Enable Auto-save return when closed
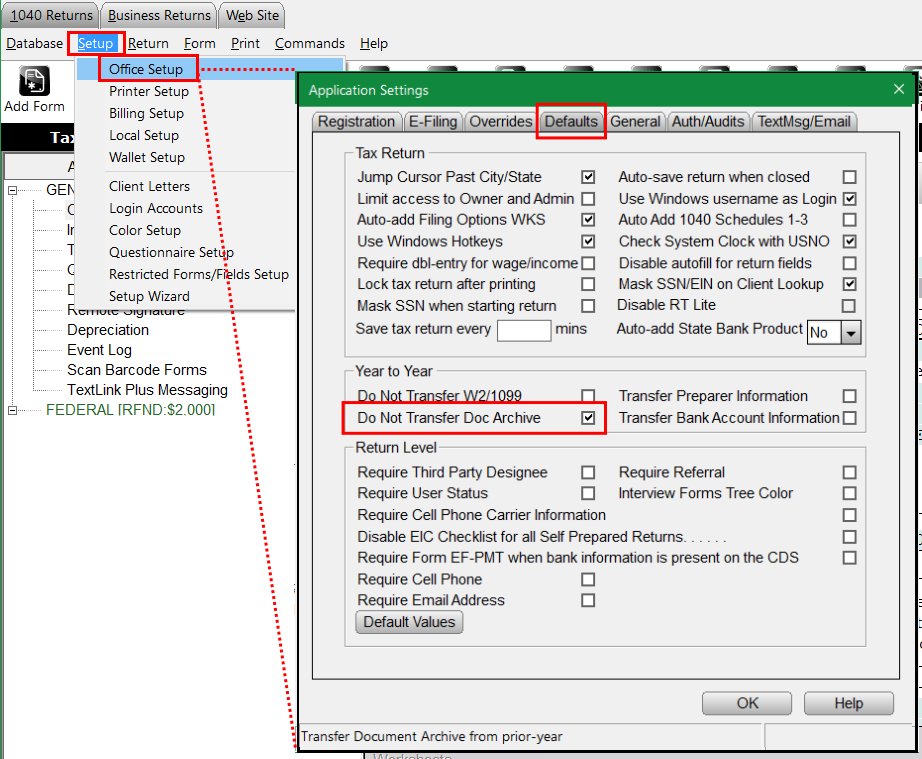This screenshot has width=922, height=759. pos(849,177)
